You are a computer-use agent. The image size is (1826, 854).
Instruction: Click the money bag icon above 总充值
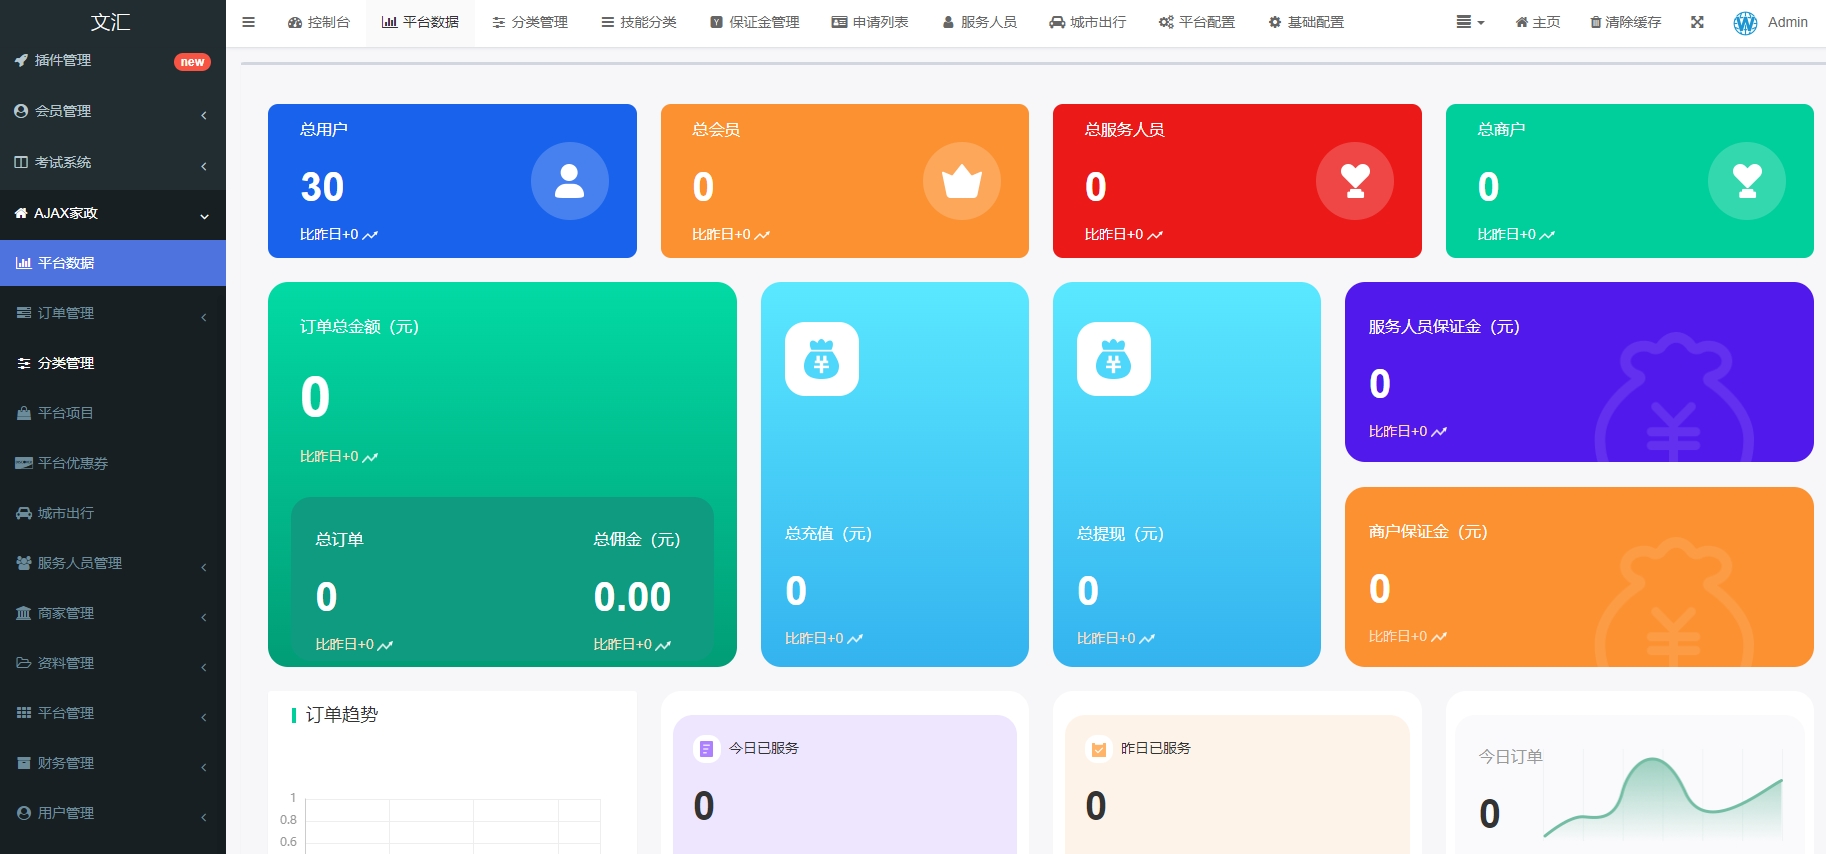tap(822, 359)
